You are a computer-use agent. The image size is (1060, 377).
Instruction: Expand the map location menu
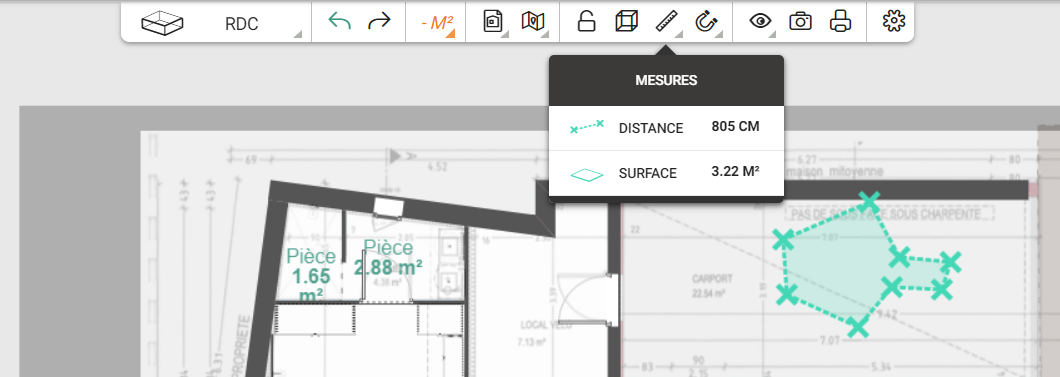pyautogui.click(x=533, y=22)
